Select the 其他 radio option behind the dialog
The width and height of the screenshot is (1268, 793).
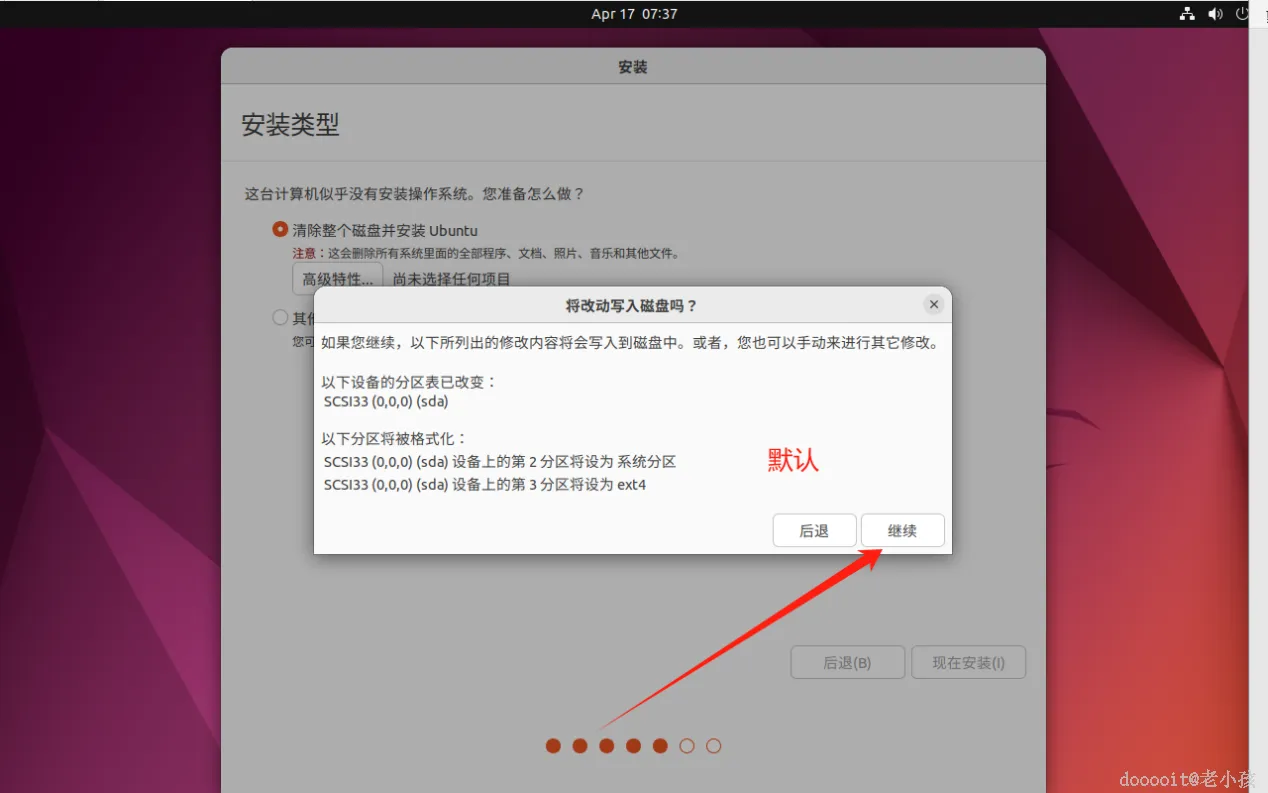point(280,318)
